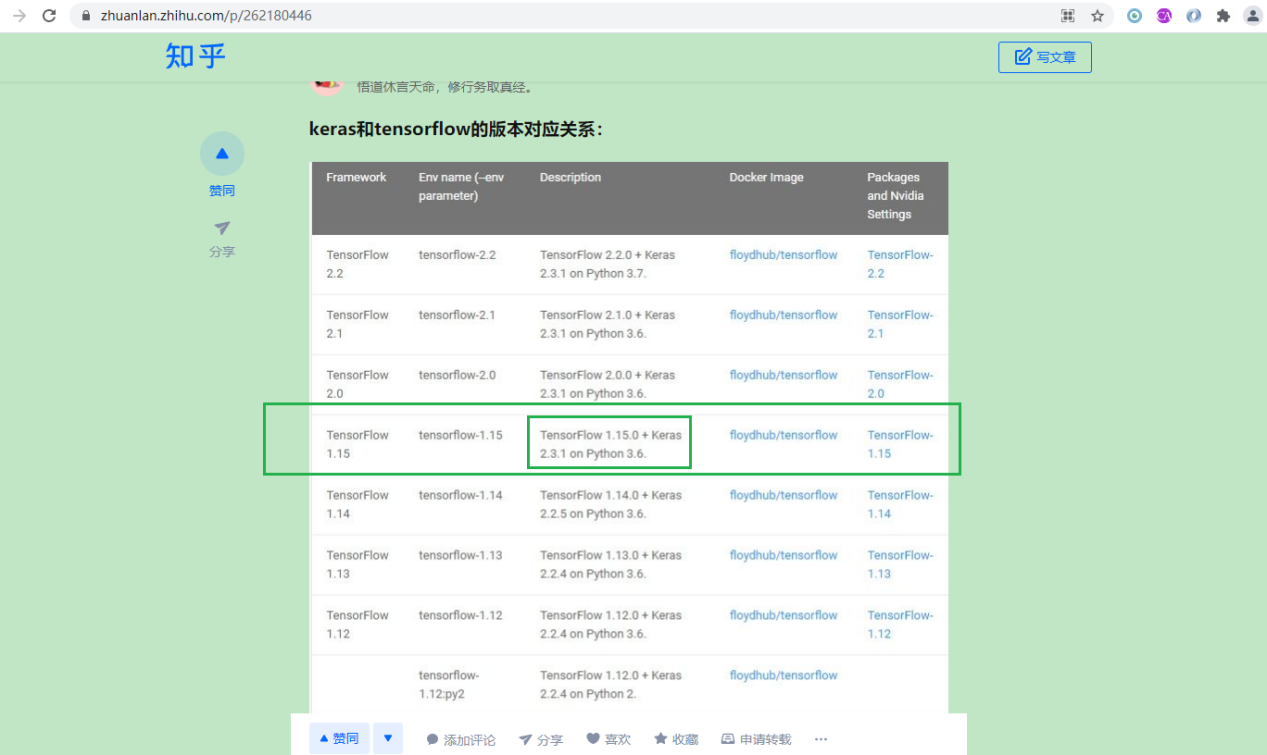The image size is (1267, 755).
Task: Click the Docker Image column header
Action: (766, 177)
